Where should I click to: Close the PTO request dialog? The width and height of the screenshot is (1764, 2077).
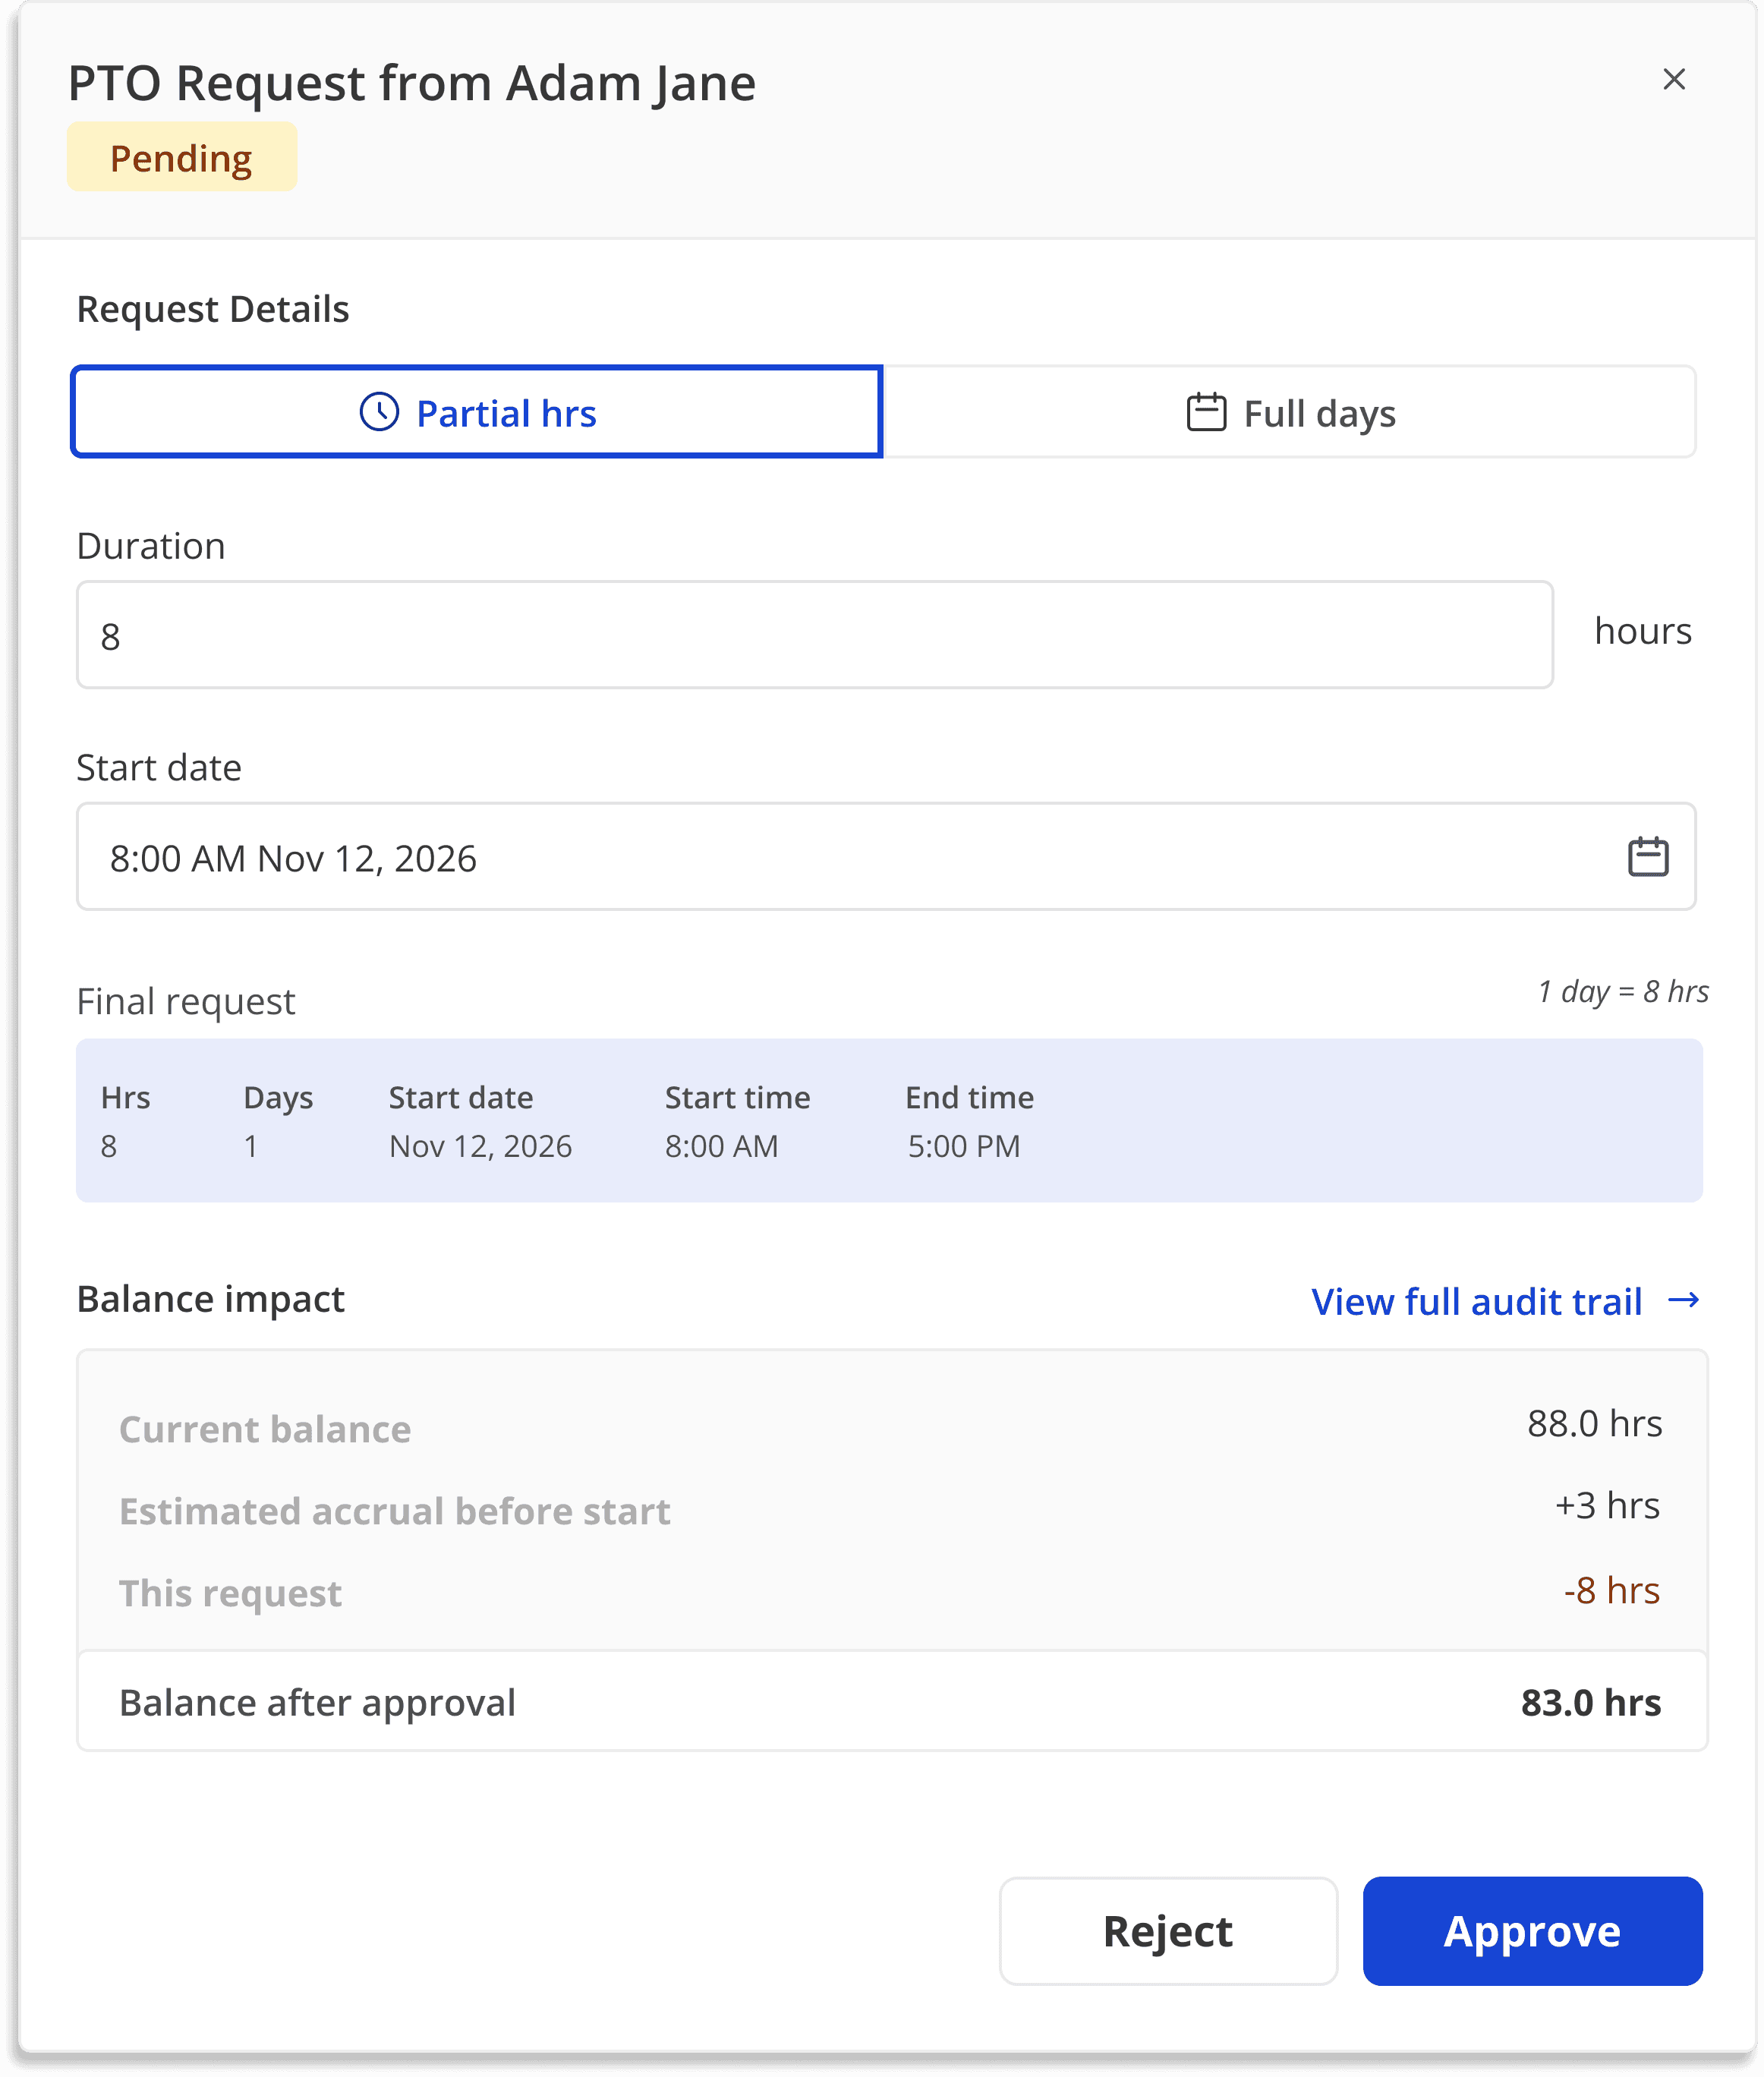pos(1673,79)
